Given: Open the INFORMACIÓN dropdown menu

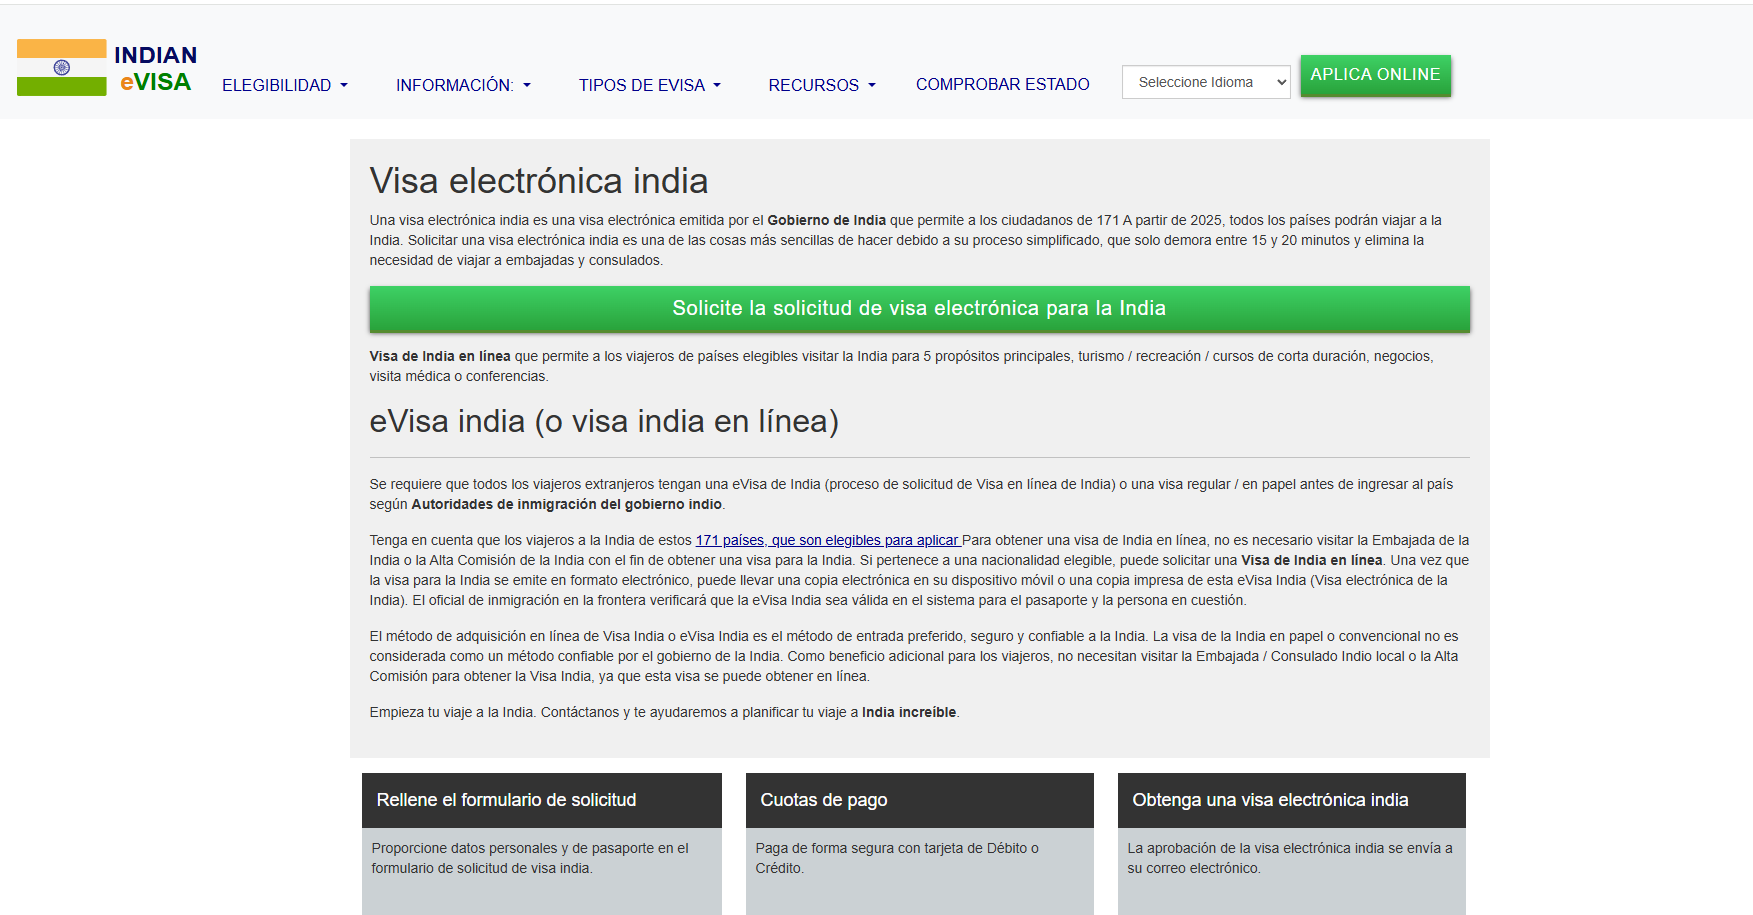Looking at the screenshot, I should [463, 85].
